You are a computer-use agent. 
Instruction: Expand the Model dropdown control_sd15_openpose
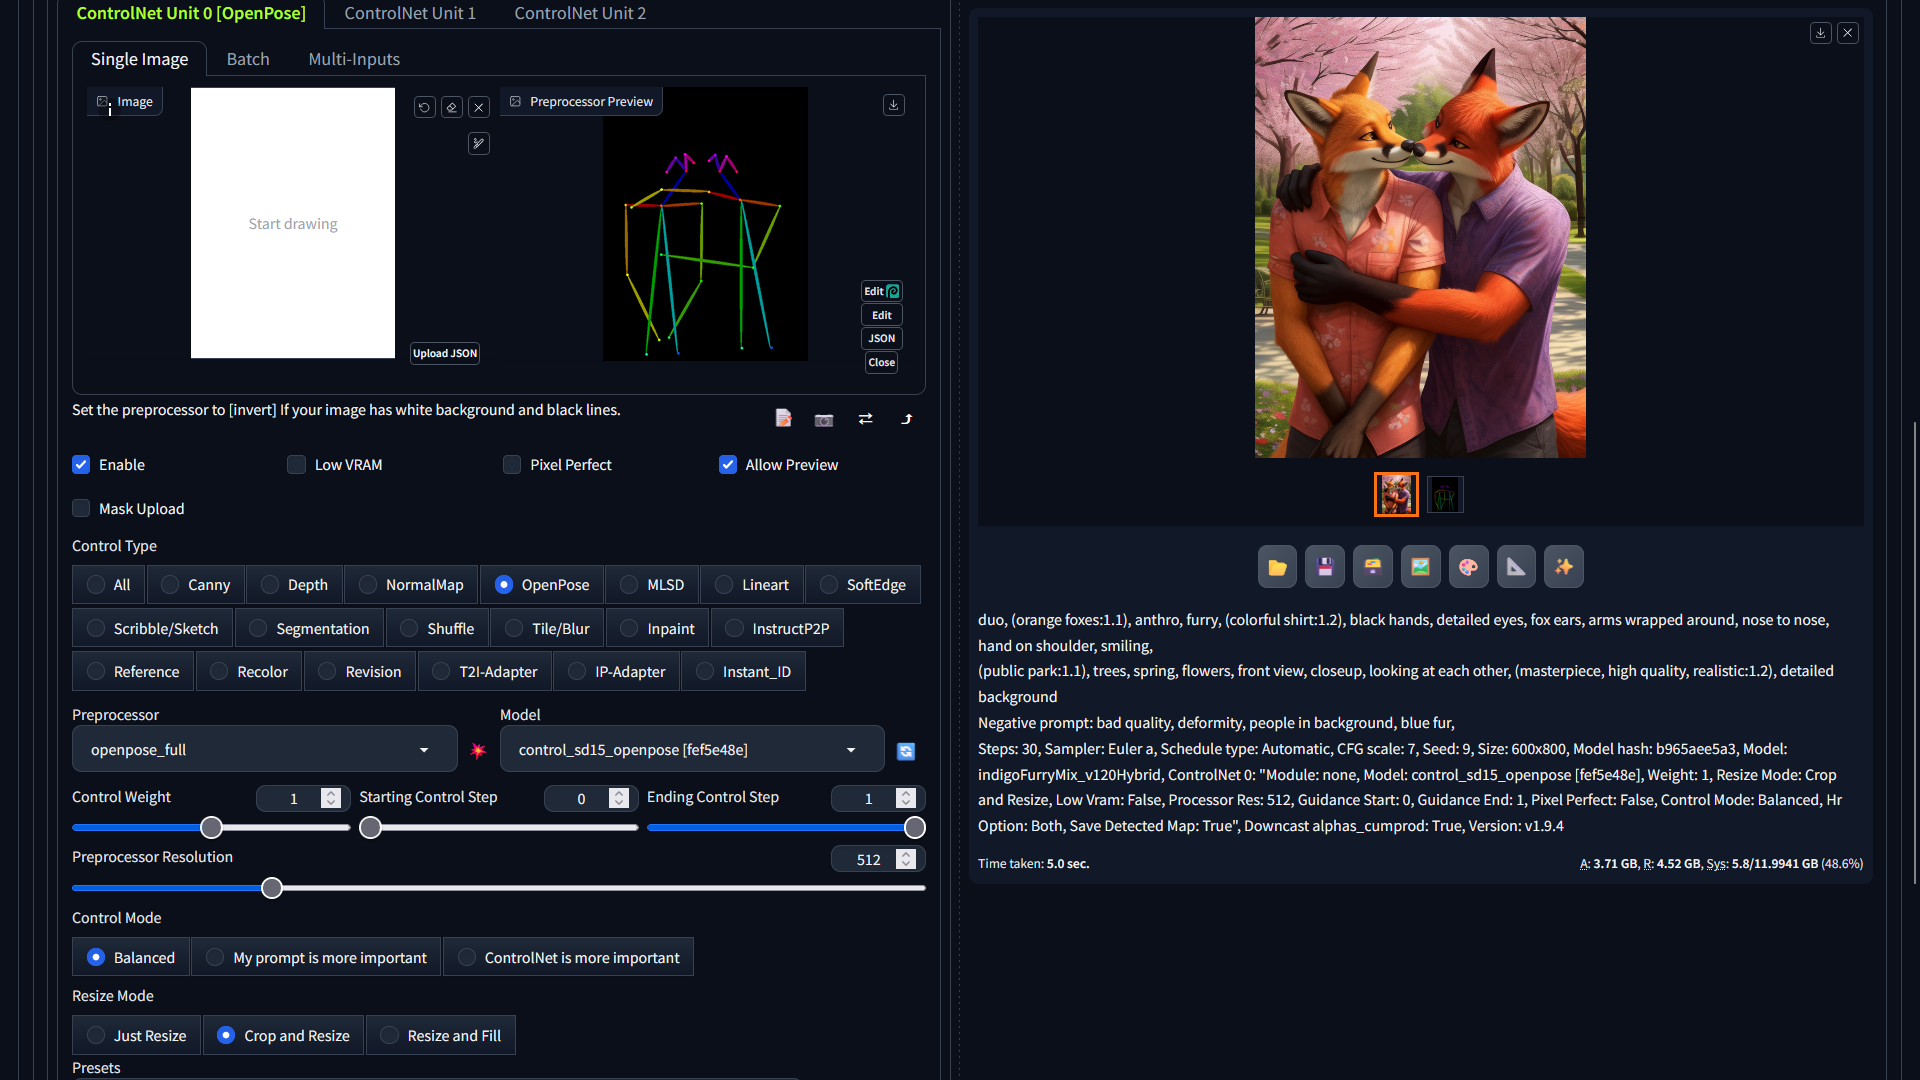point(691,749)
